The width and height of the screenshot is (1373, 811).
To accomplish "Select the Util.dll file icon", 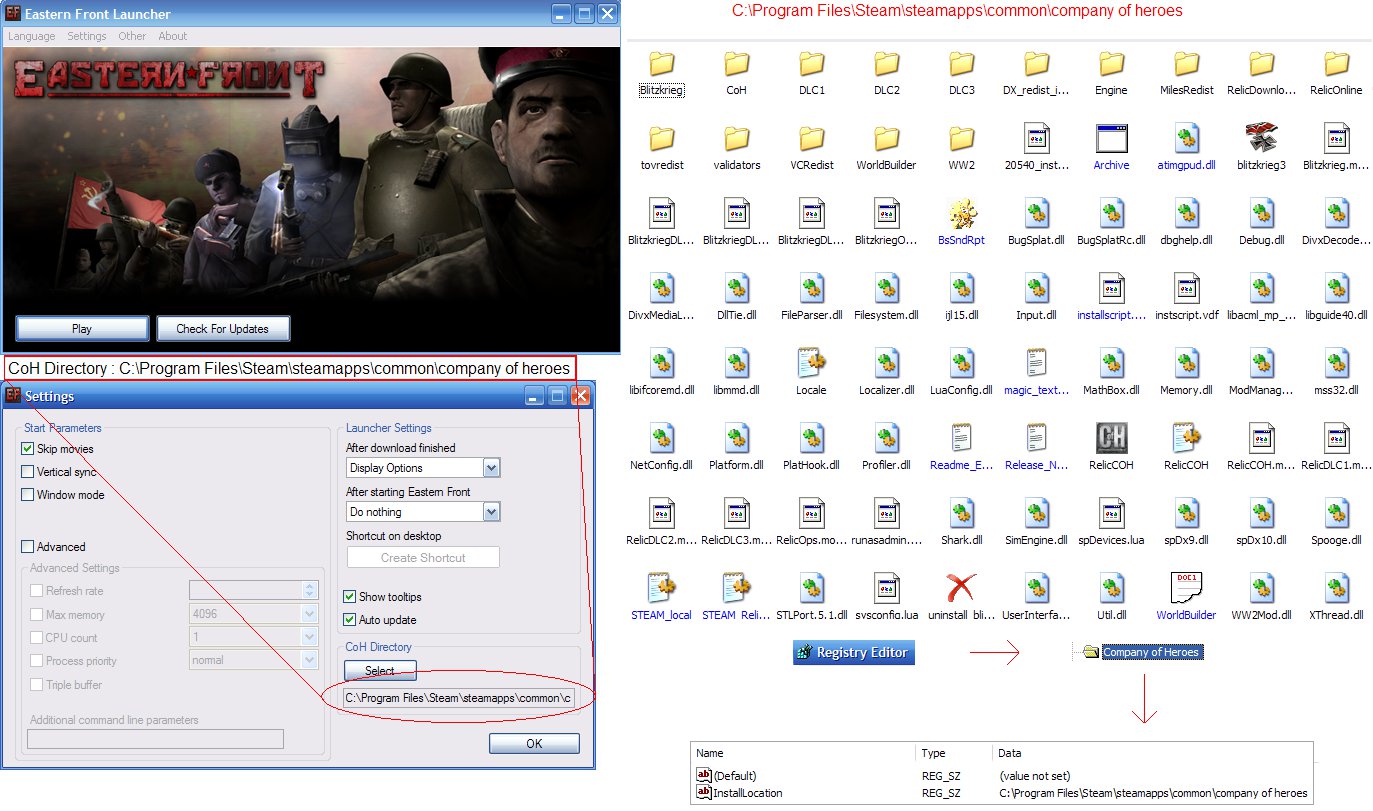I will coord(1112,588).
